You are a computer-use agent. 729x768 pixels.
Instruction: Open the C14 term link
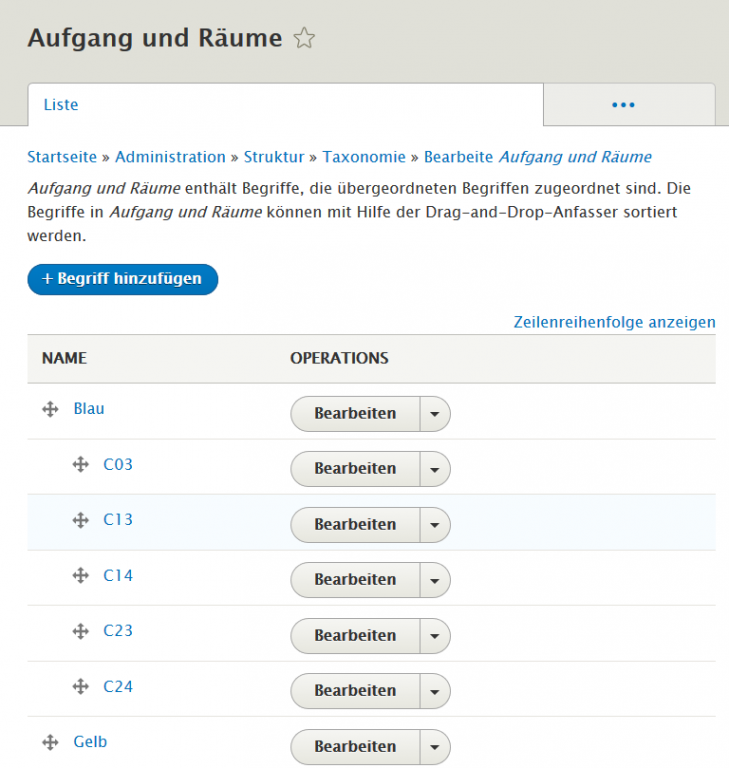pos(118,576)
